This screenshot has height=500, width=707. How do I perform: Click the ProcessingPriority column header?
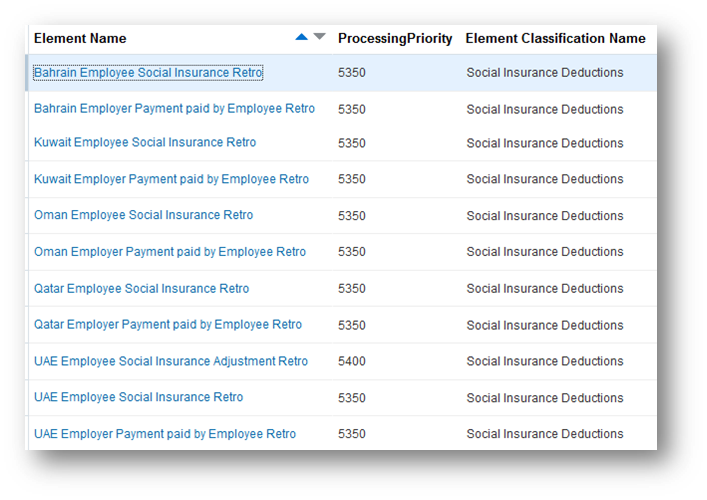click(395, 39)
